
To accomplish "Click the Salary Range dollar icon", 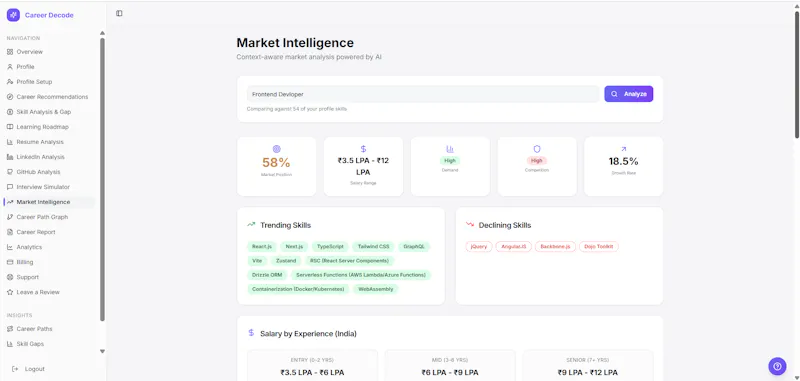I will (363, 149).
